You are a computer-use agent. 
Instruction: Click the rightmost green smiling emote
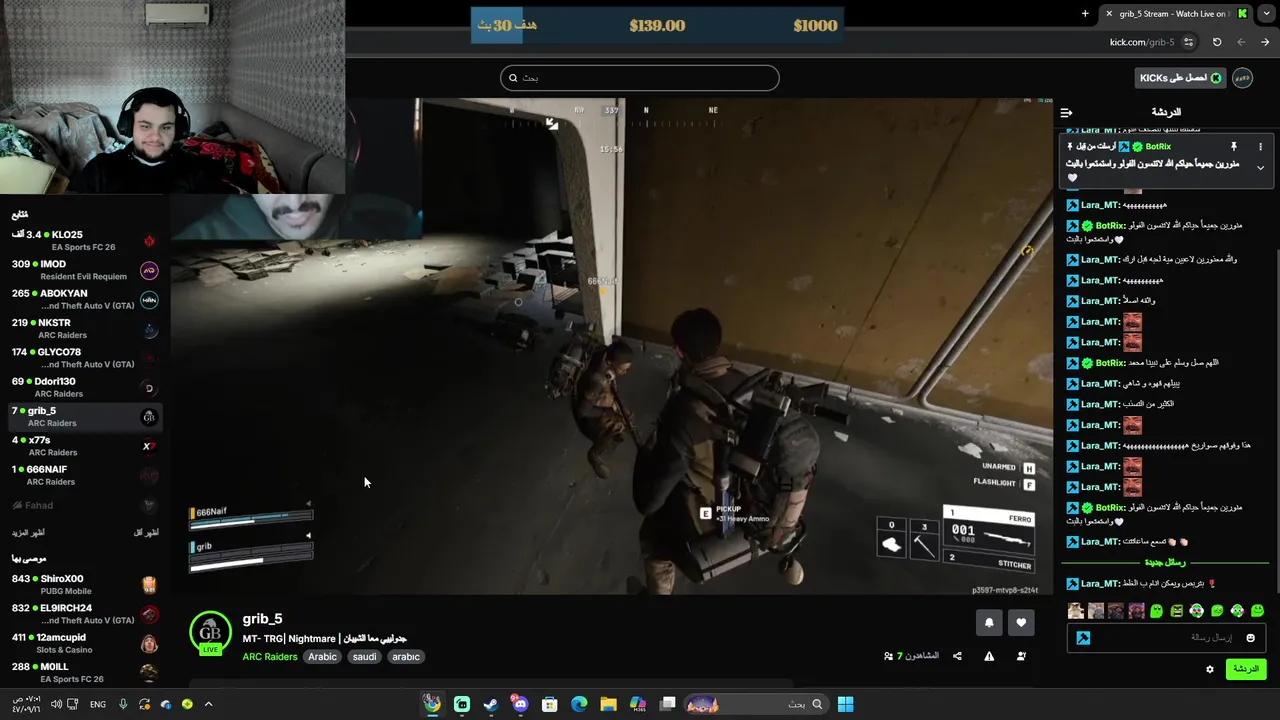pyautogui.click(x=1257, y=611)
